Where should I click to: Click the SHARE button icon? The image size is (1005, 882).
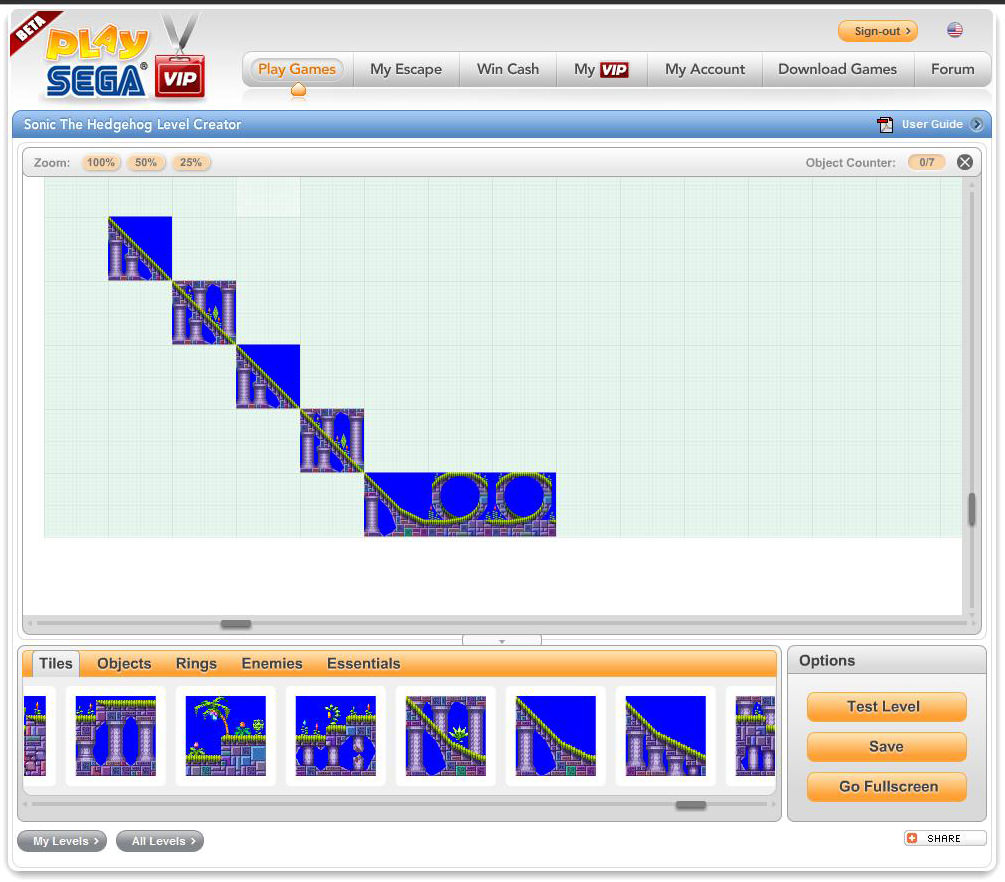pyautogui.click(x=912, y=838)
